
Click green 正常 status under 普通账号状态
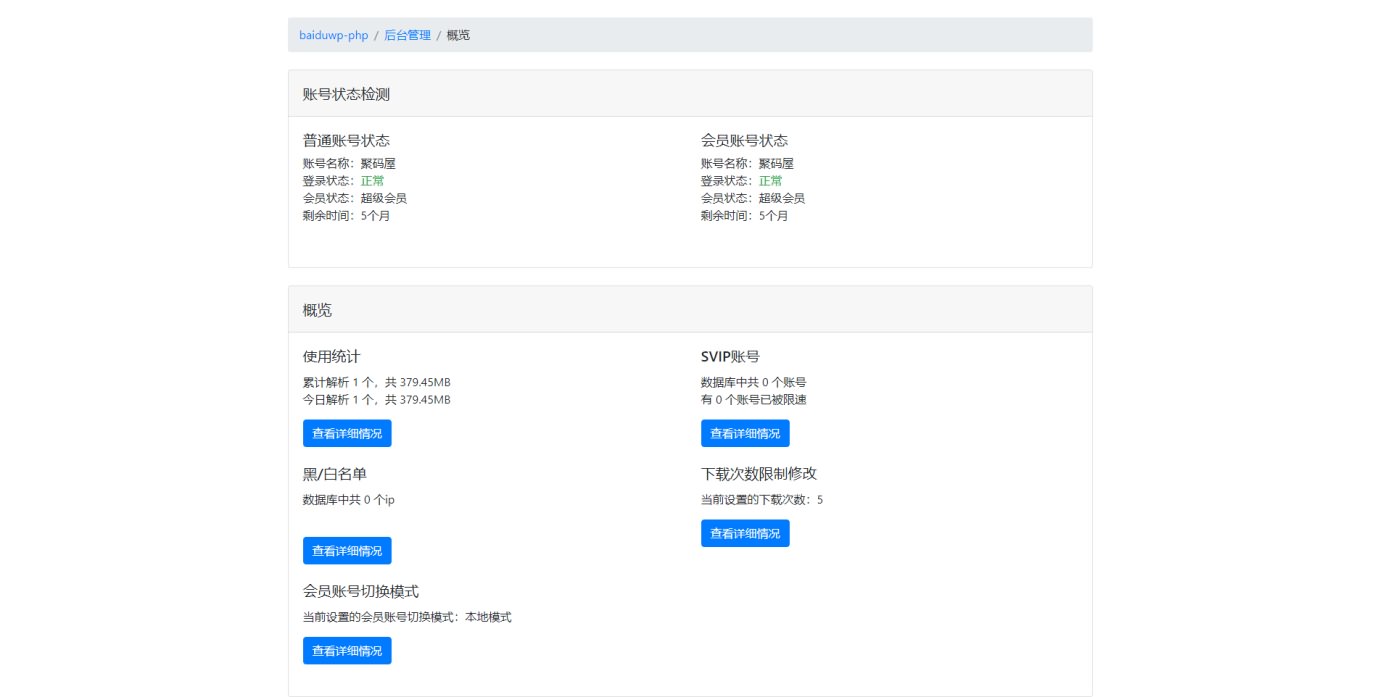372,181
